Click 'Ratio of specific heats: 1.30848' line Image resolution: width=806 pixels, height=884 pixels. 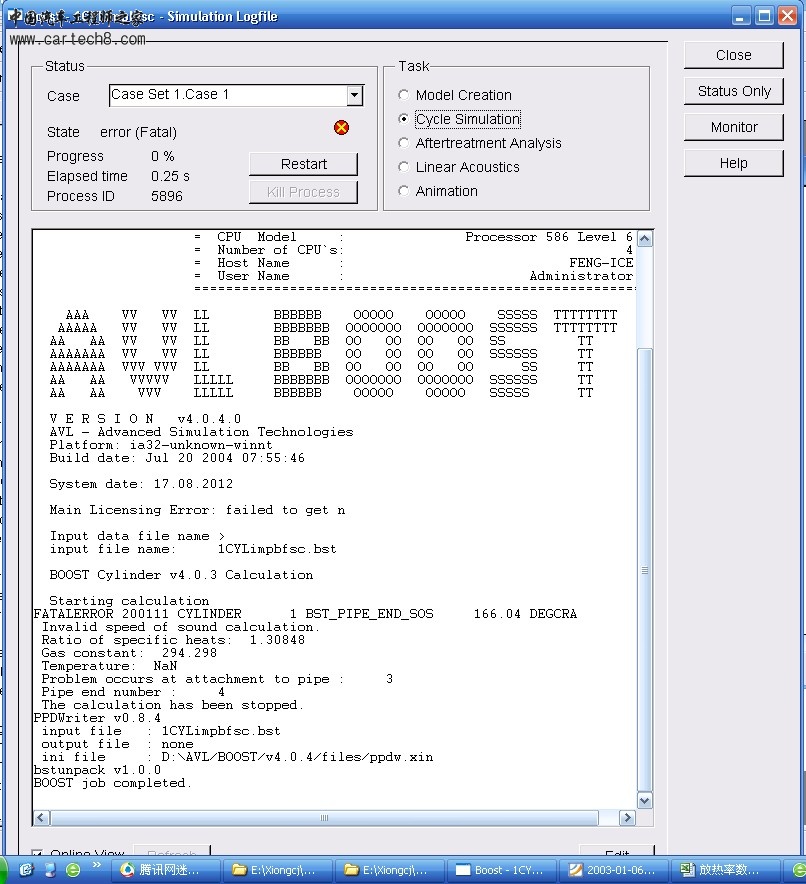tap(173, 640)
